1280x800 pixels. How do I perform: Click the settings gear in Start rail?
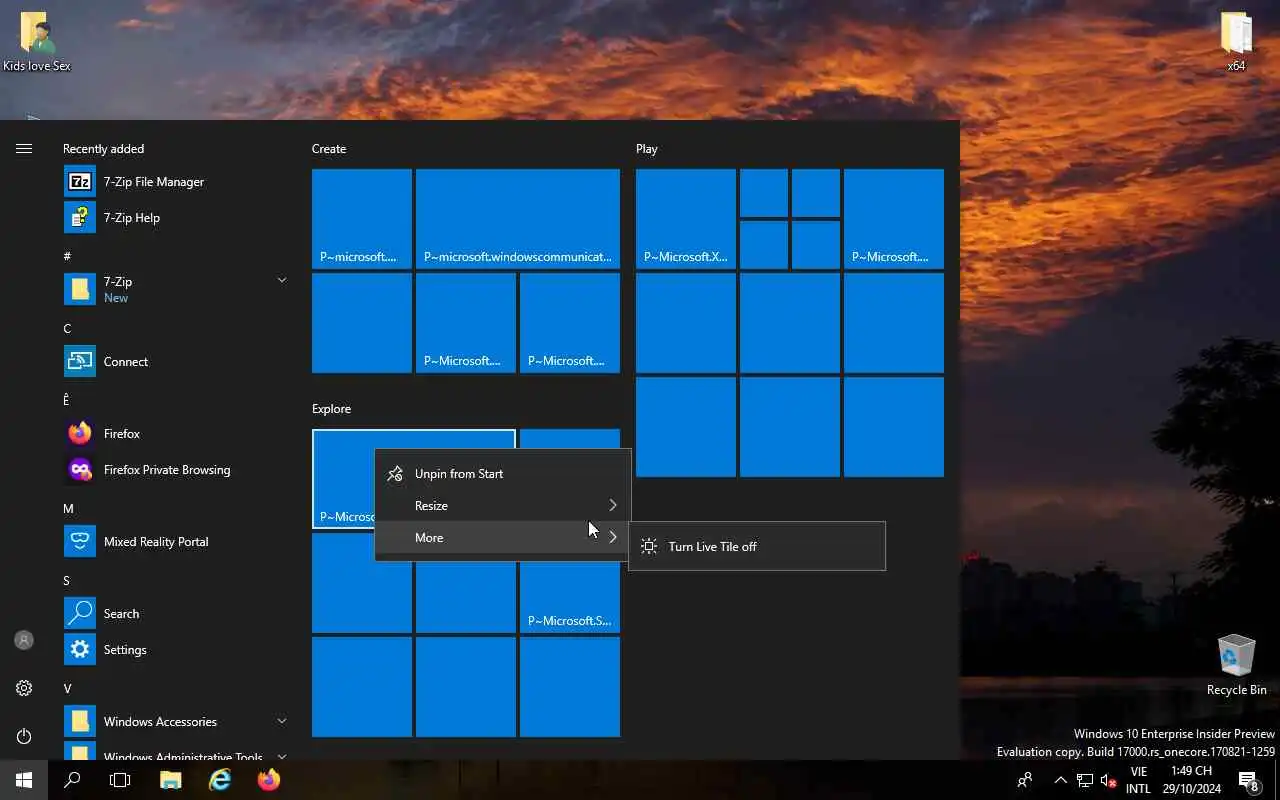pyautogui.click(x=24, y=688)
